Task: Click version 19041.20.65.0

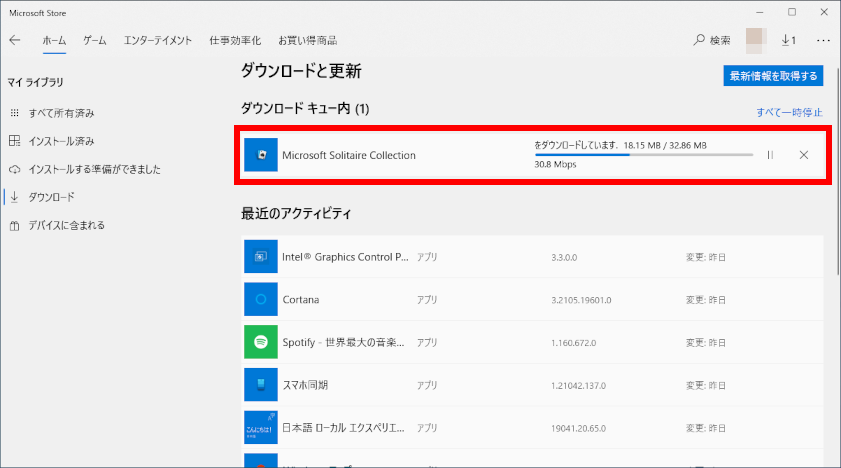Action: 578,428
